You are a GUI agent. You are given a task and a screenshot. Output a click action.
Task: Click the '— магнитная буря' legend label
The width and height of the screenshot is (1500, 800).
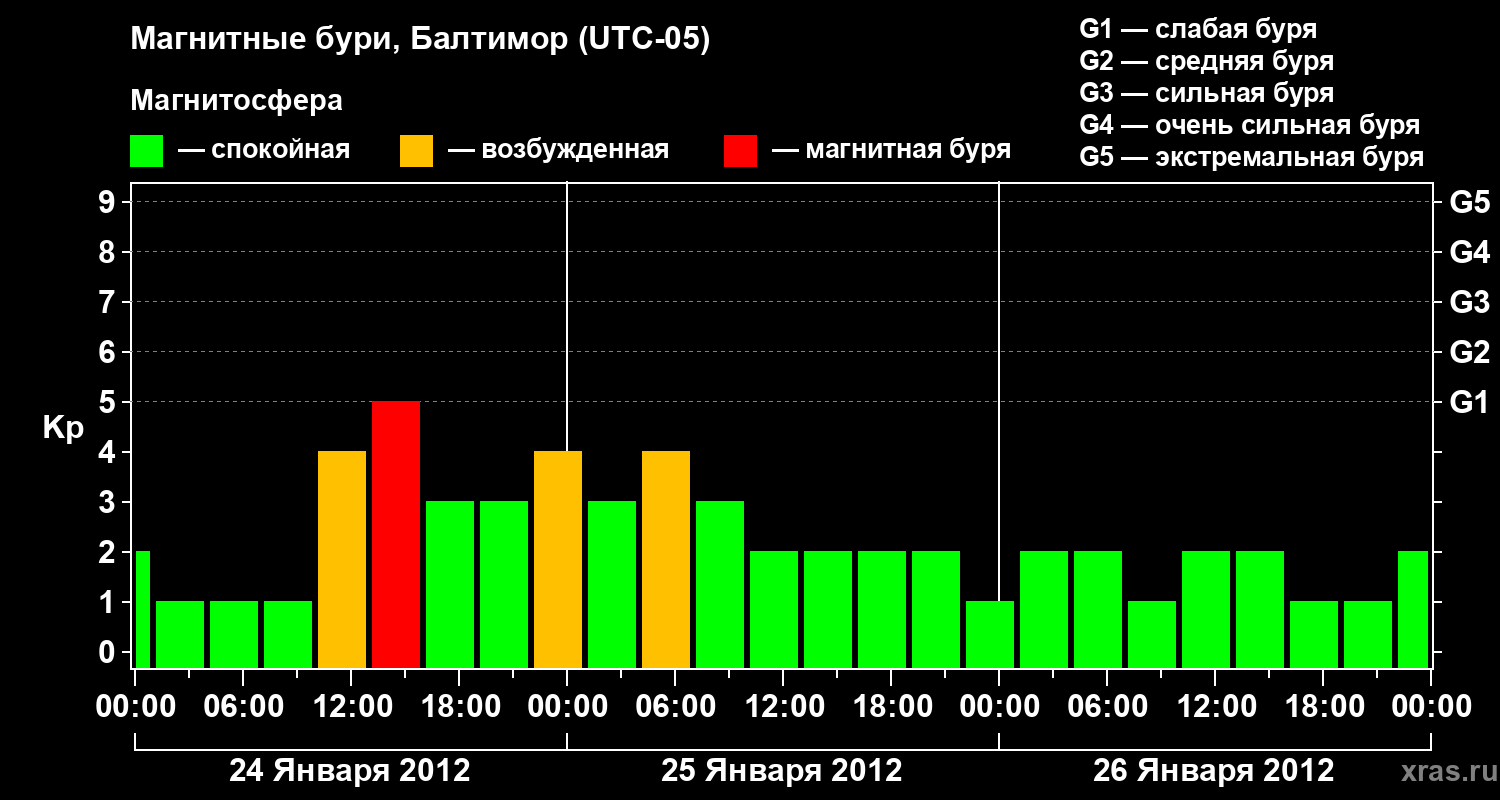click(891, 150)
